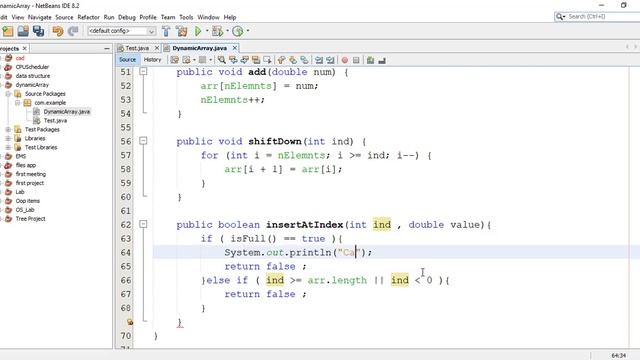The height and width of the screenshot is (360, 640).
Task: Click the Save All icon
Action: 38,31
